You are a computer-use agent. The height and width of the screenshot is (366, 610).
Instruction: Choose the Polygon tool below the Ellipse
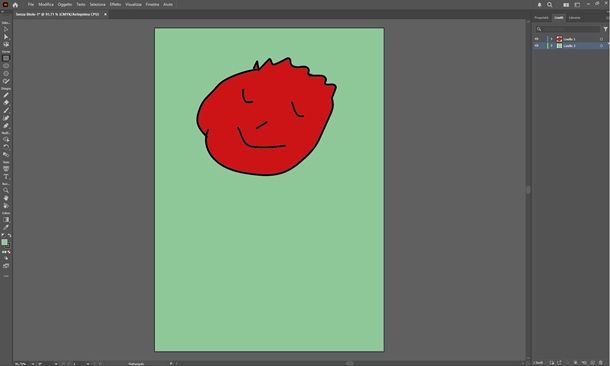(6, 74)
